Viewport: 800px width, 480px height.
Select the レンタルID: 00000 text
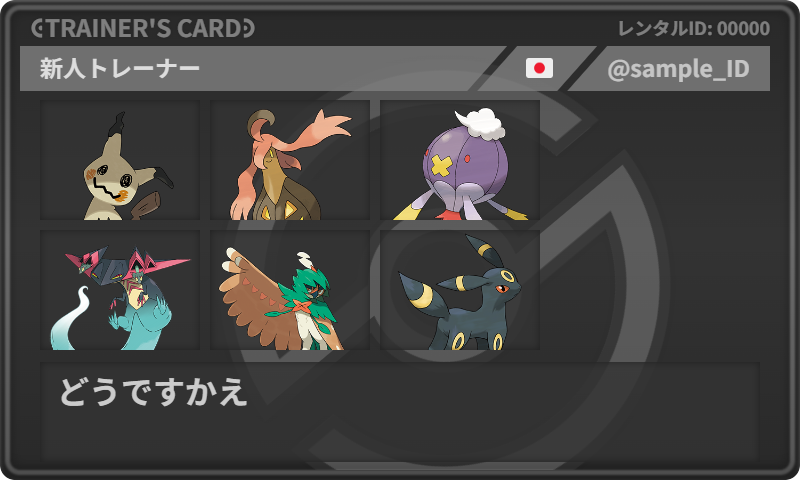(694, 29)
